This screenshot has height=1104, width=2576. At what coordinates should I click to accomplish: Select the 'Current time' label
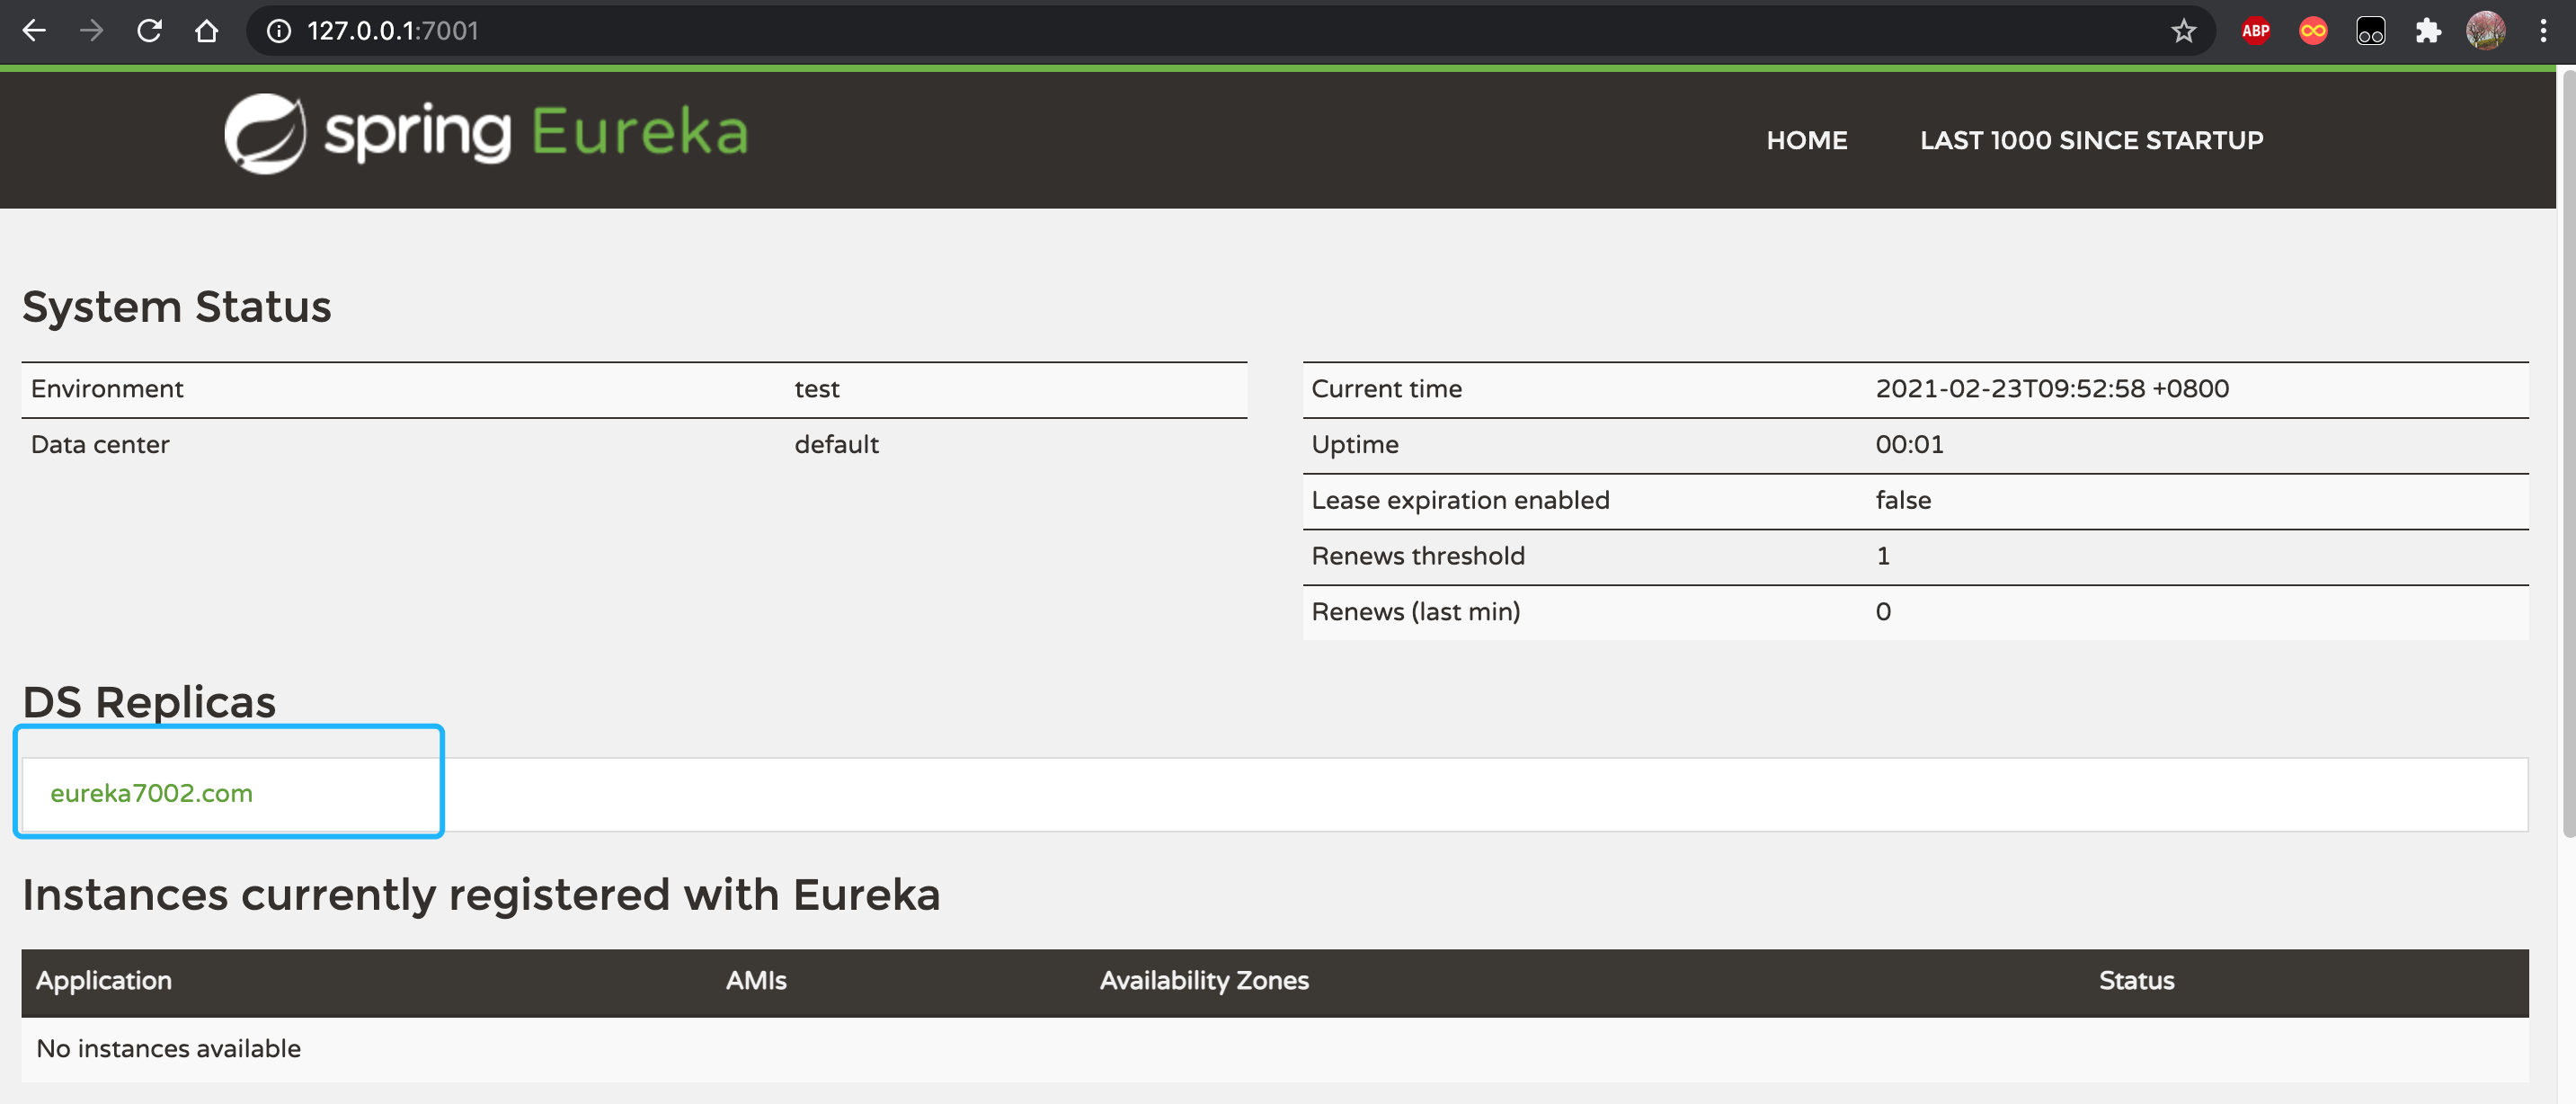(1386, 389)
